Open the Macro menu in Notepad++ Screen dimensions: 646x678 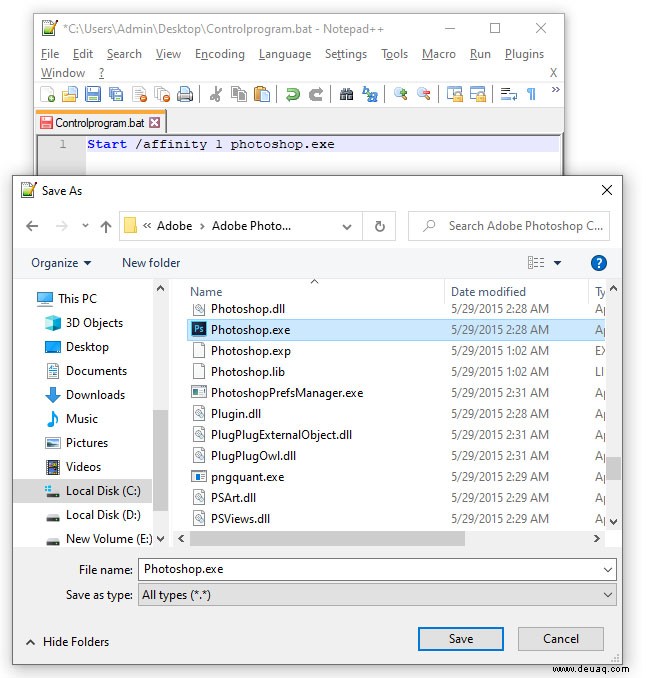click(x=438, y=54)
